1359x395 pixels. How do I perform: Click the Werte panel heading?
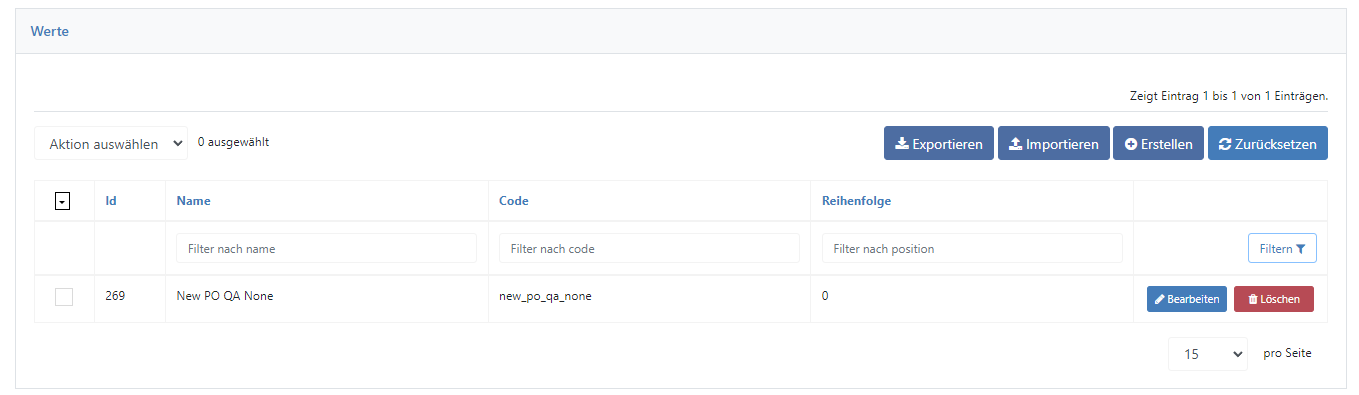coord(50,31)
